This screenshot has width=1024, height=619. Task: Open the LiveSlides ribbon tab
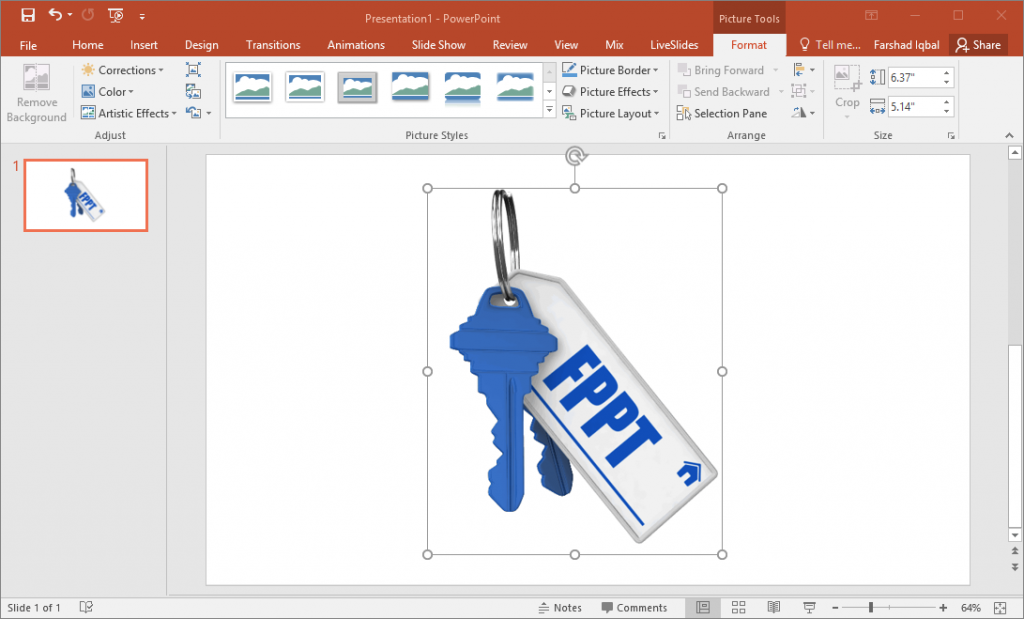673,44
